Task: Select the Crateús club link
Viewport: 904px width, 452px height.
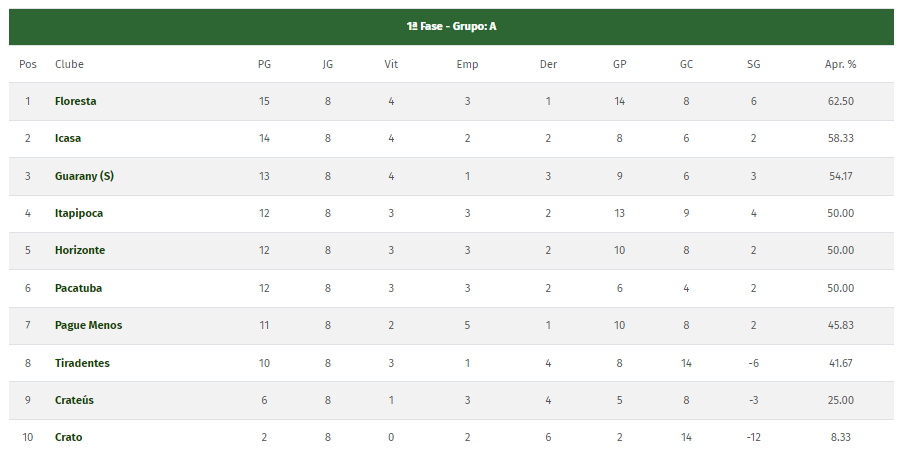Action: 76,400
